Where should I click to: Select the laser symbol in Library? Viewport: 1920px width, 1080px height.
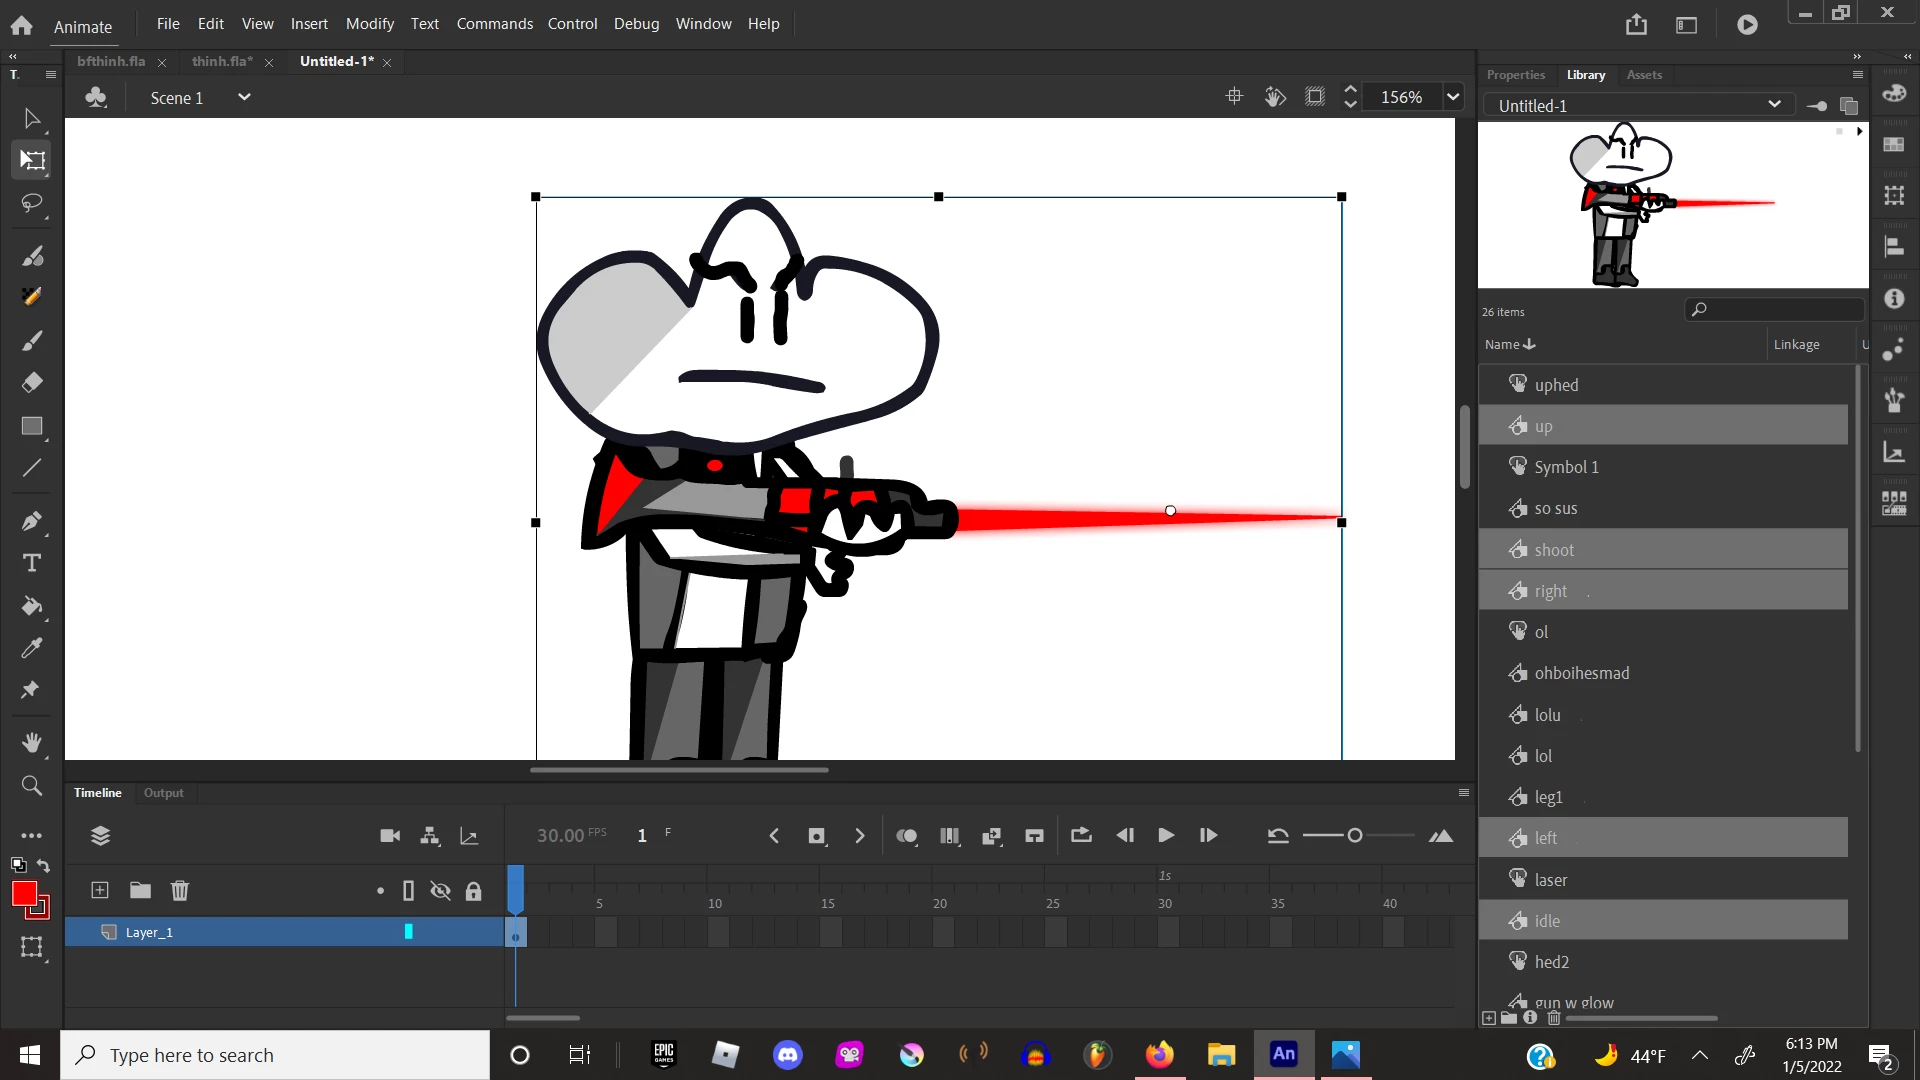click(1551, 880)
